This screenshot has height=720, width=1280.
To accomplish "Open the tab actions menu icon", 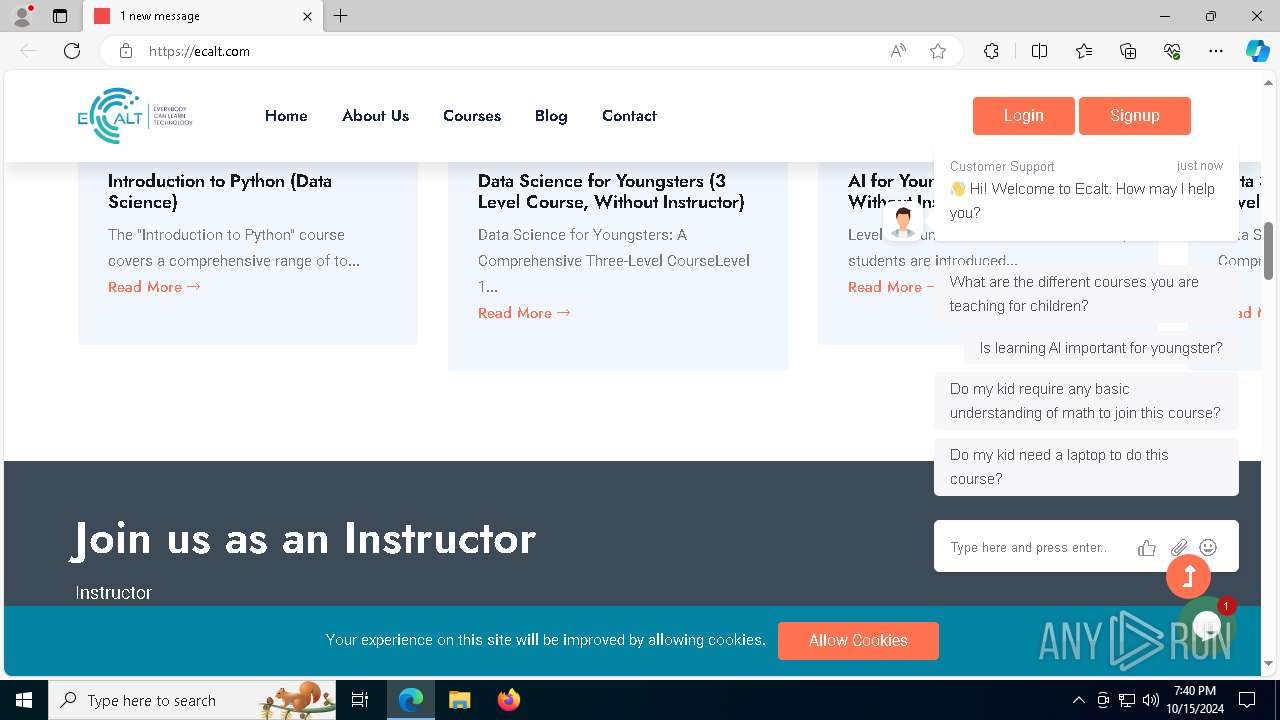I will pos(60,16).
